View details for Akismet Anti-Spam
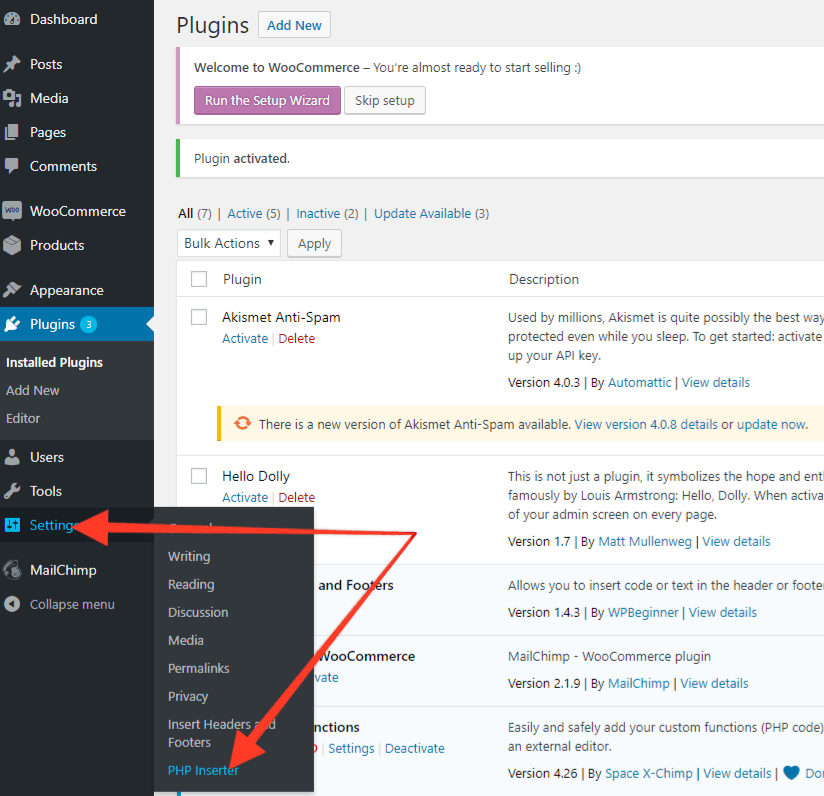 pyautogui.click(x=716, y=382)
